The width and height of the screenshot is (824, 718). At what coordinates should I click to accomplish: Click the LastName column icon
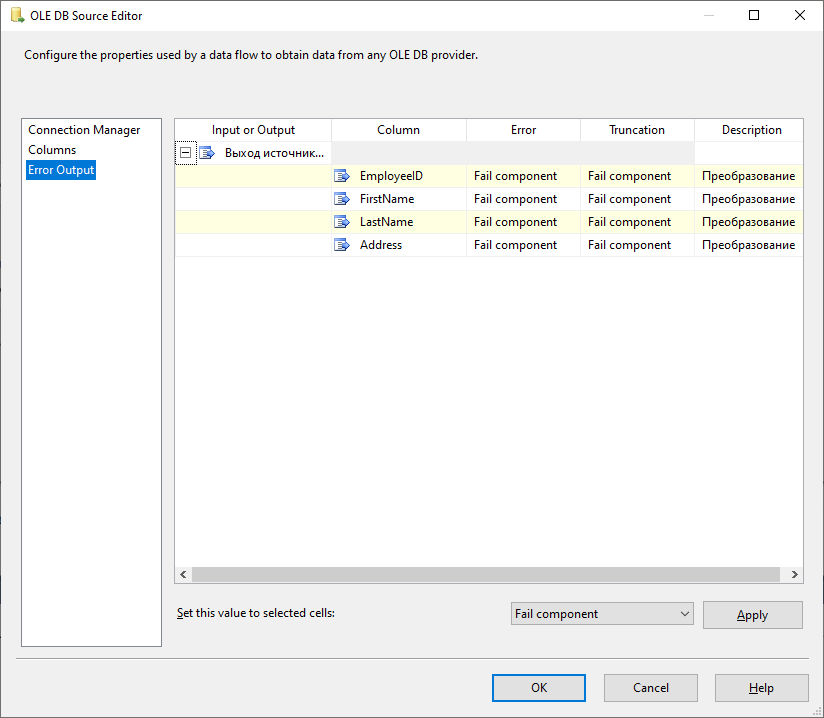tap(341, 222)
